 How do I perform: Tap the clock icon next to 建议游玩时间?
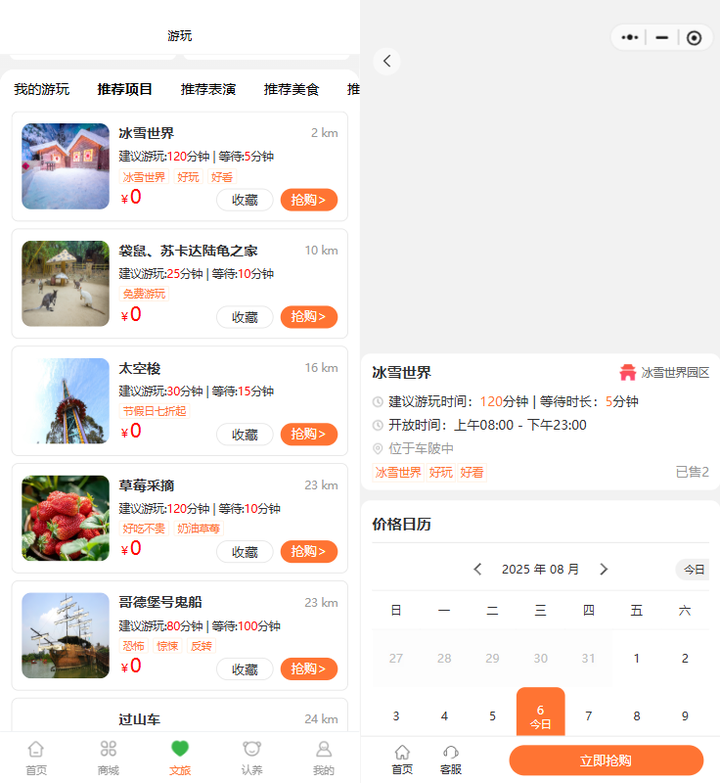pos(378,401)
